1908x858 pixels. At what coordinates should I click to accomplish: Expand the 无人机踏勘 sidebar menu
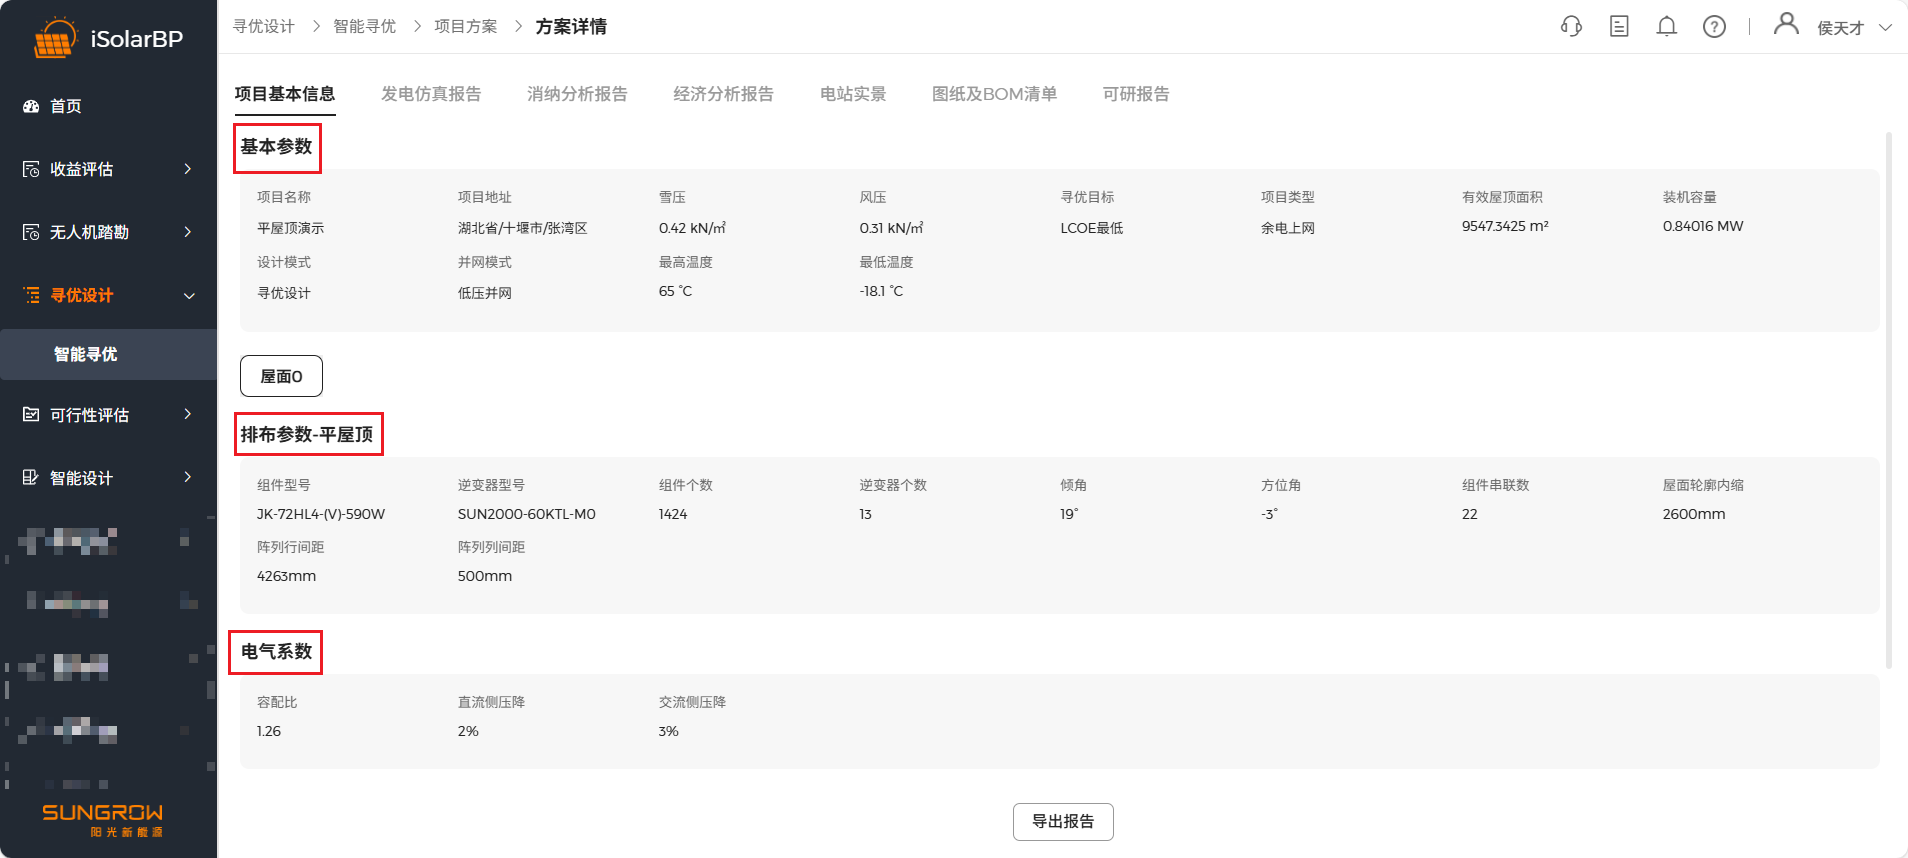[108, 232]
